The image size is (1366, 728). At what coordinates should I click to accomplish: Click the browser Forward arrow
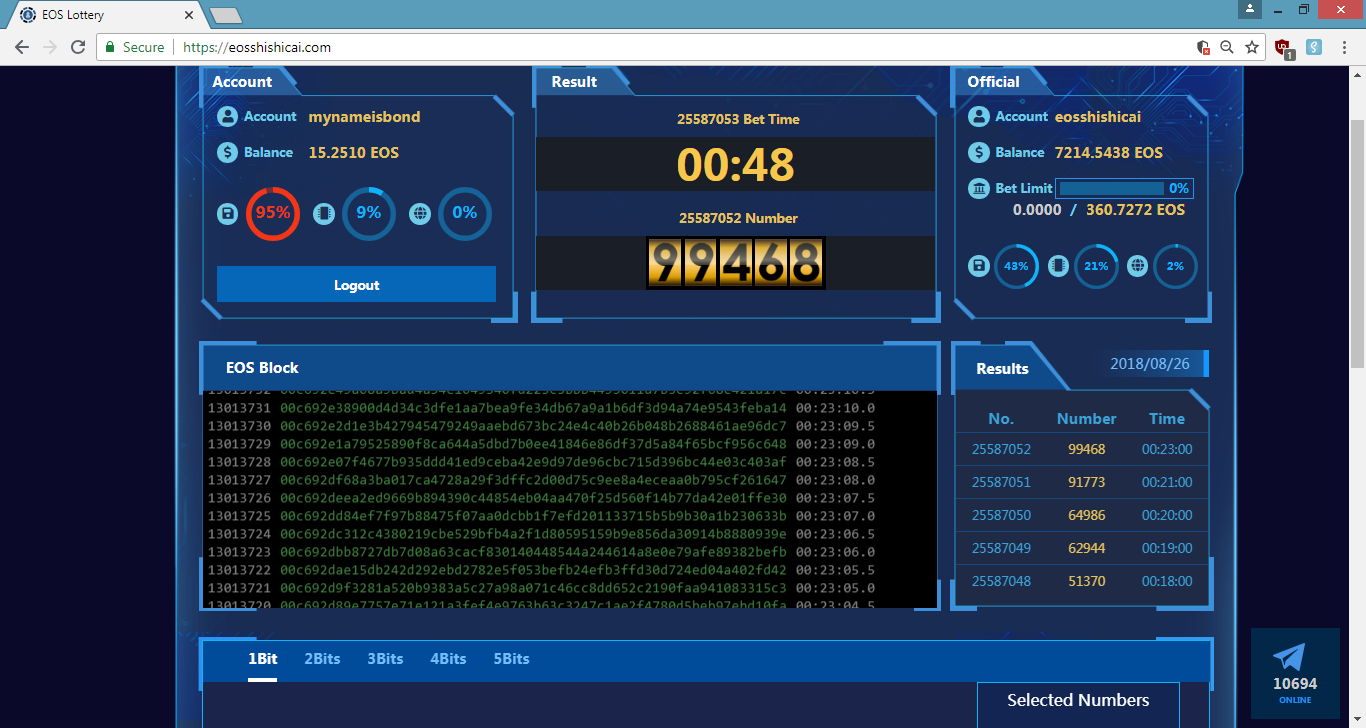pos(50,47)
